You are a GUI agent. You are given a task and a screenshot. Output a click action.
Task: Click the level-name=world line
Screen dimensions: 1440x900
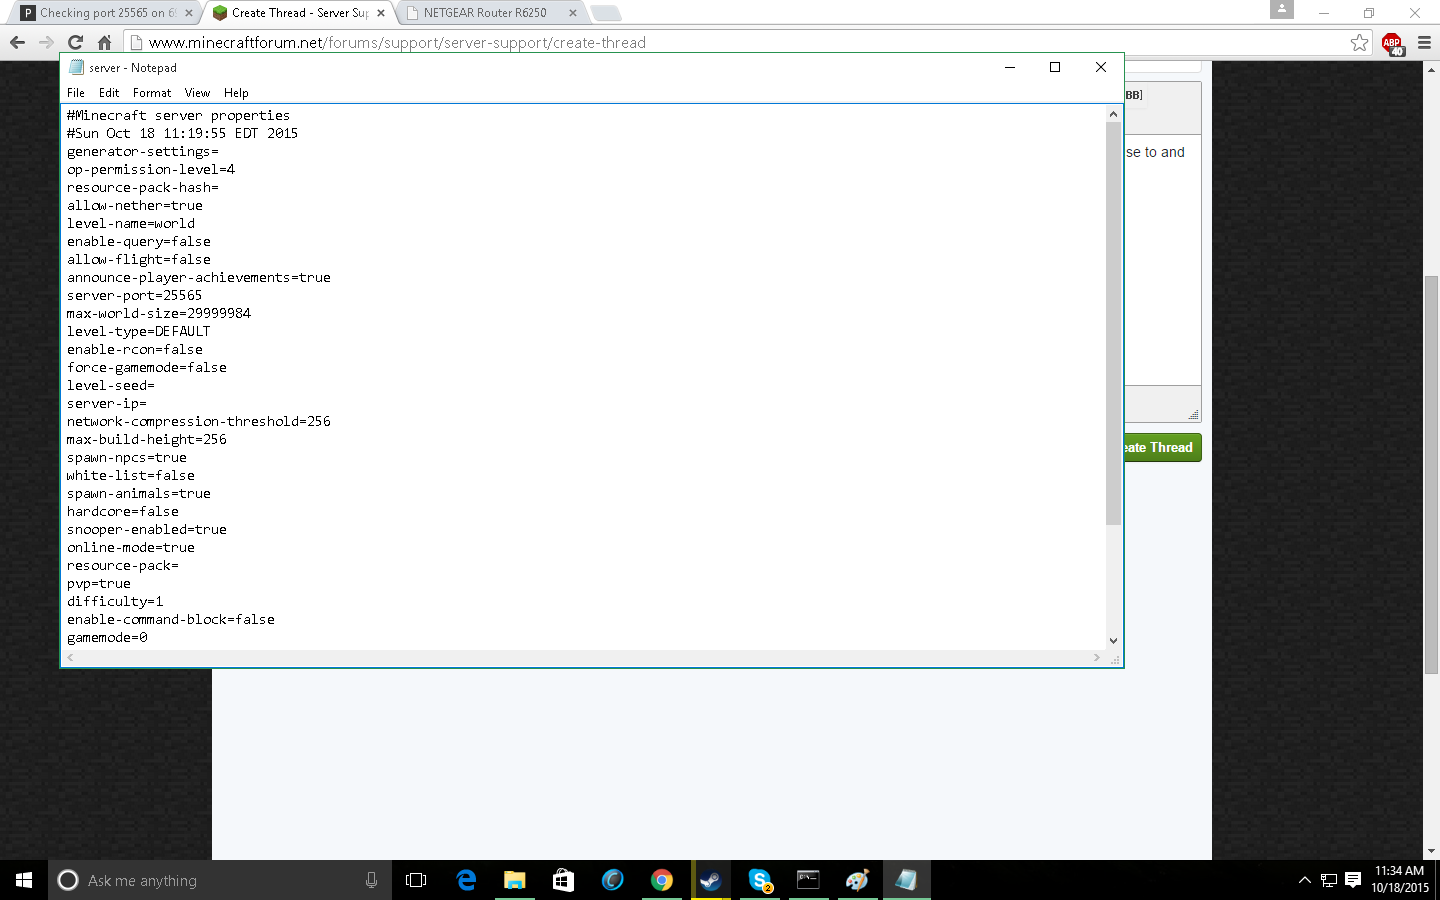[131, 223]
